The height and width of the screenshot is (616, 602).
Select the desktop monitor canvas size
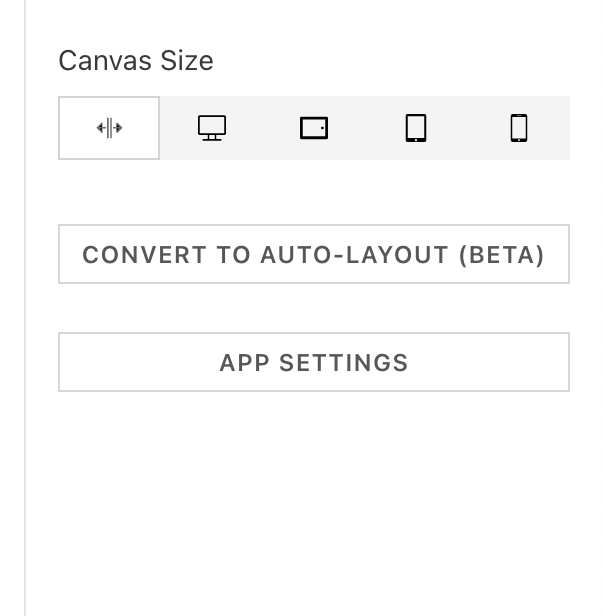point(212,128)
